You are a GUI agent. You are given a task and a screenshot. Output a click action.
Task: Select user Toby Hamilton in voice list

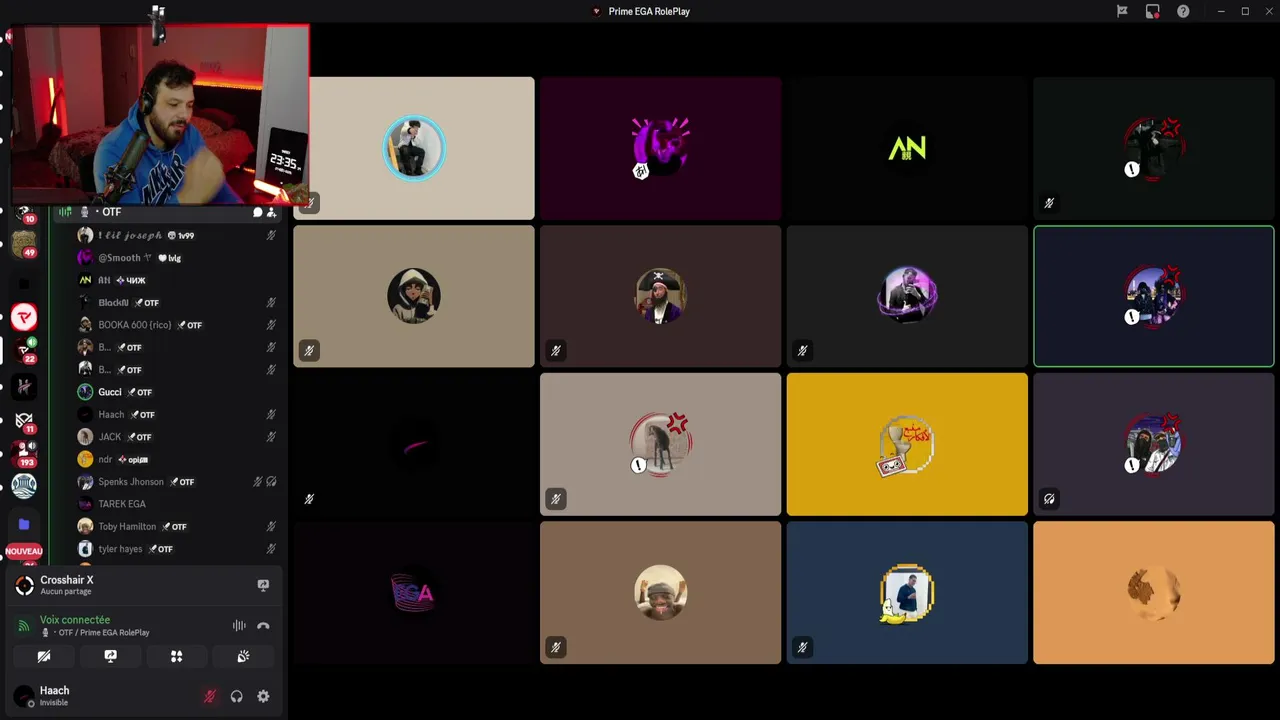tap(175, 526)
